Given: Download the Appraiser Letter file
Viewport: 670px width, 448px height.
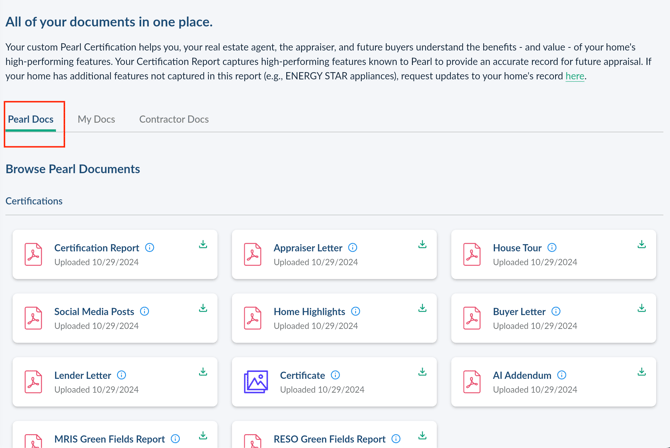Looking at the screenshot, I should [422, 245].
